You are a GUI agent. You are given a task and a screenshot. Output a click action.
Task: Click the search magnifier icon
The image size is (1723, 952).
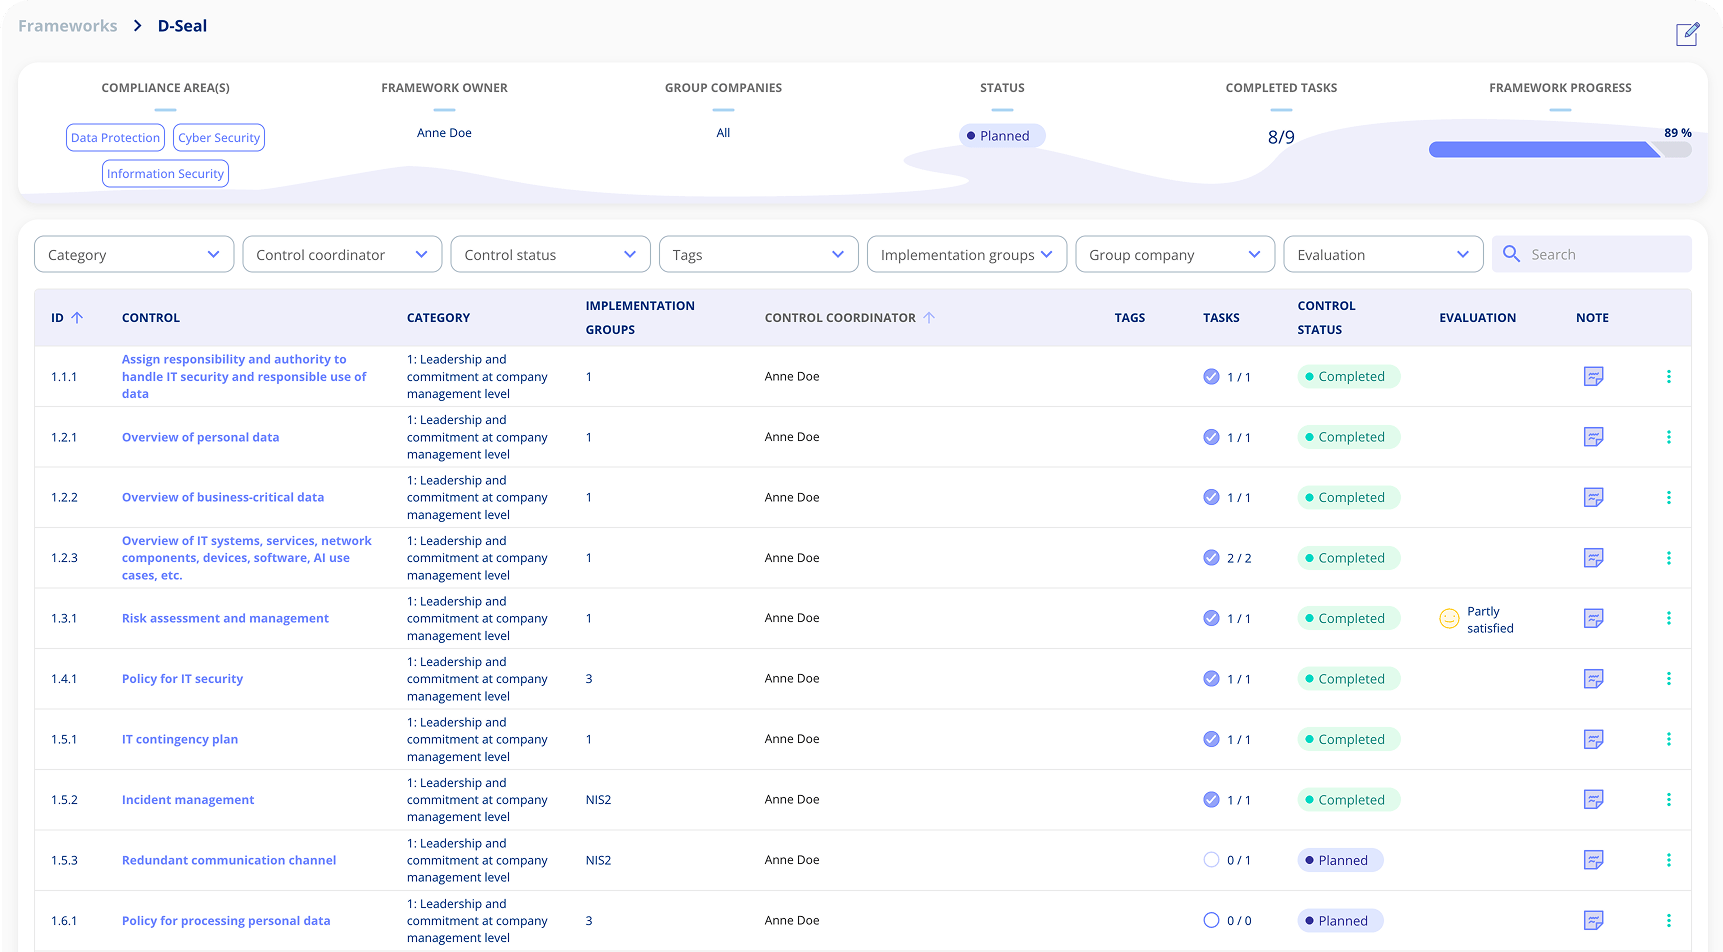point(1511,254)
